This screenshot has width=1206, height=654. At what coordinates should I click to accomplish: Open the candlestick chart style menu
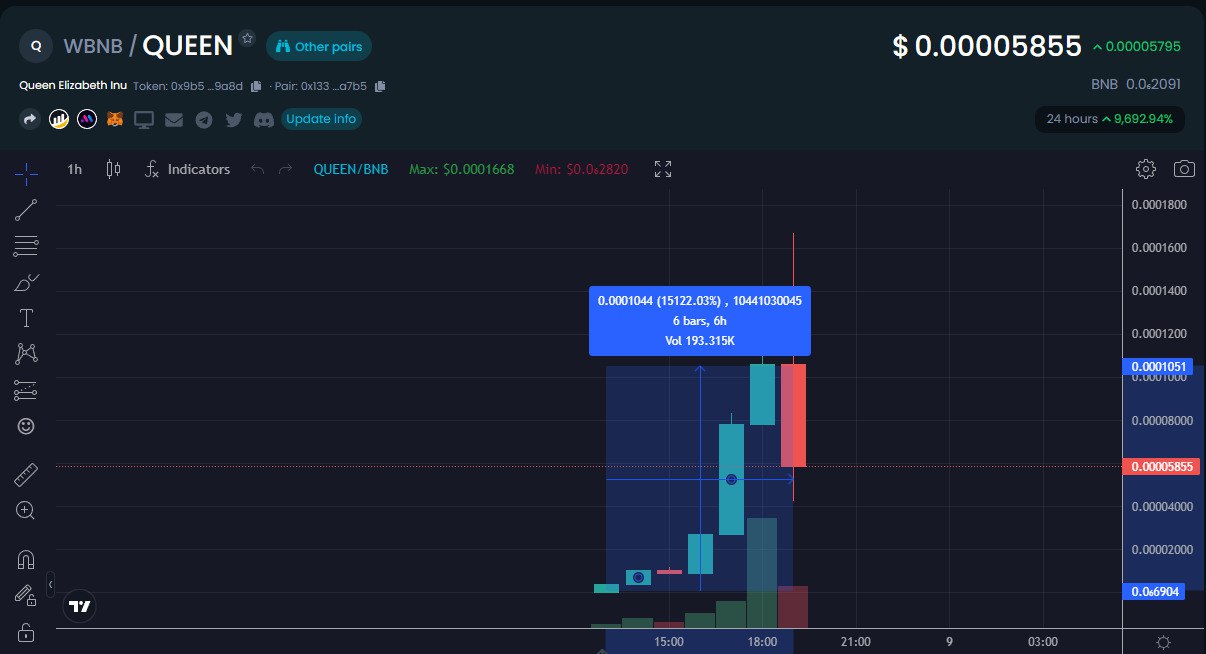click(x=113, y=169)
